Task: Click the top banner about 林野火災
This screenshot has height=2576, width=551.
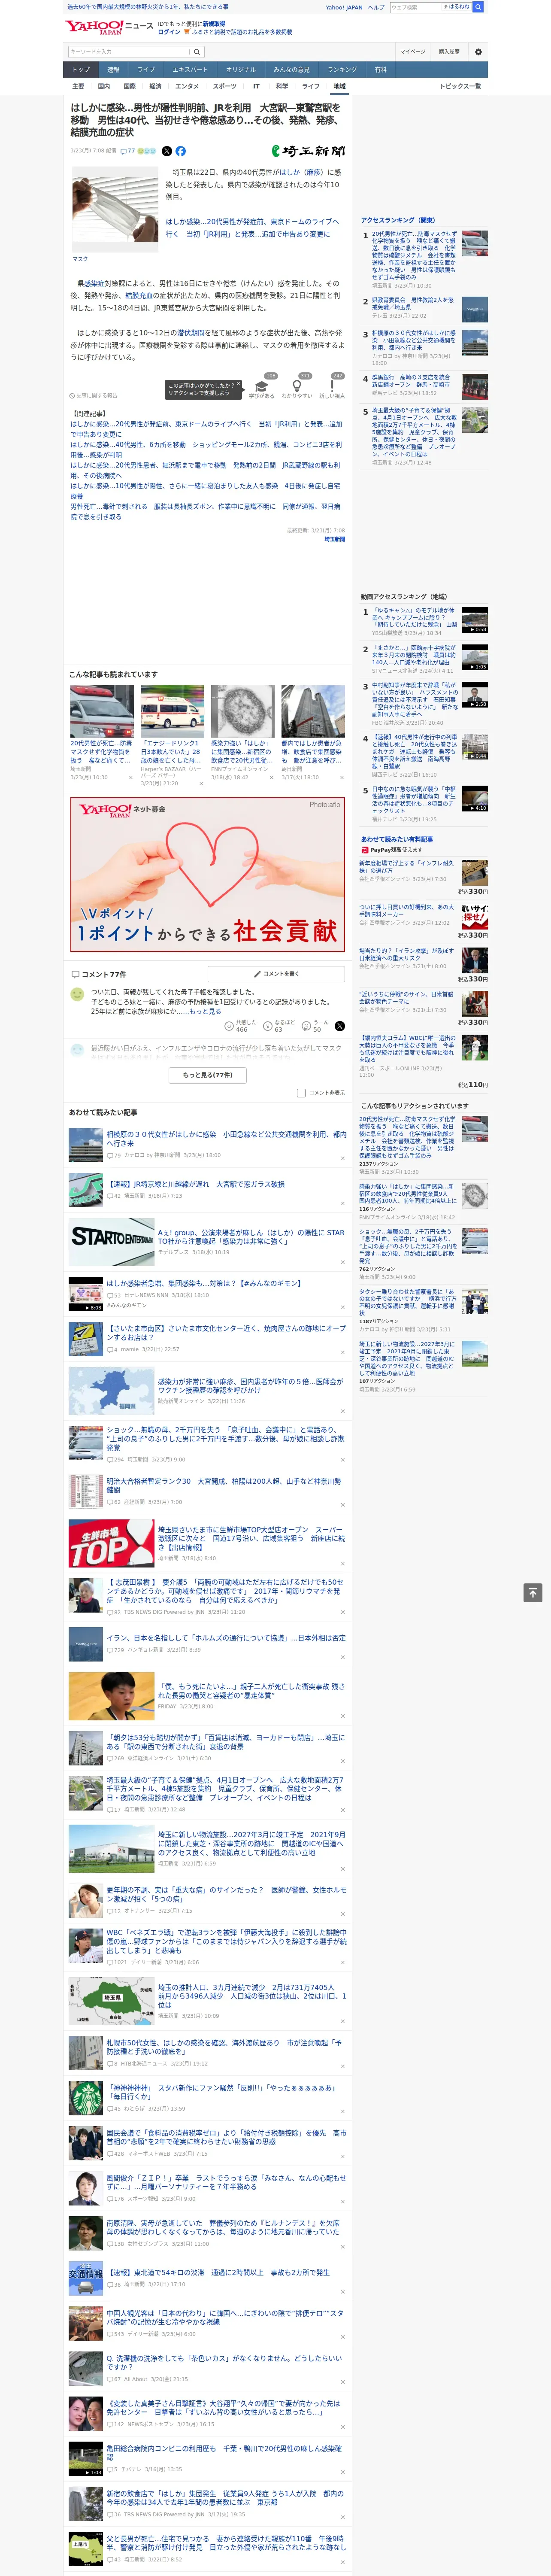Action: coord(148,7)
